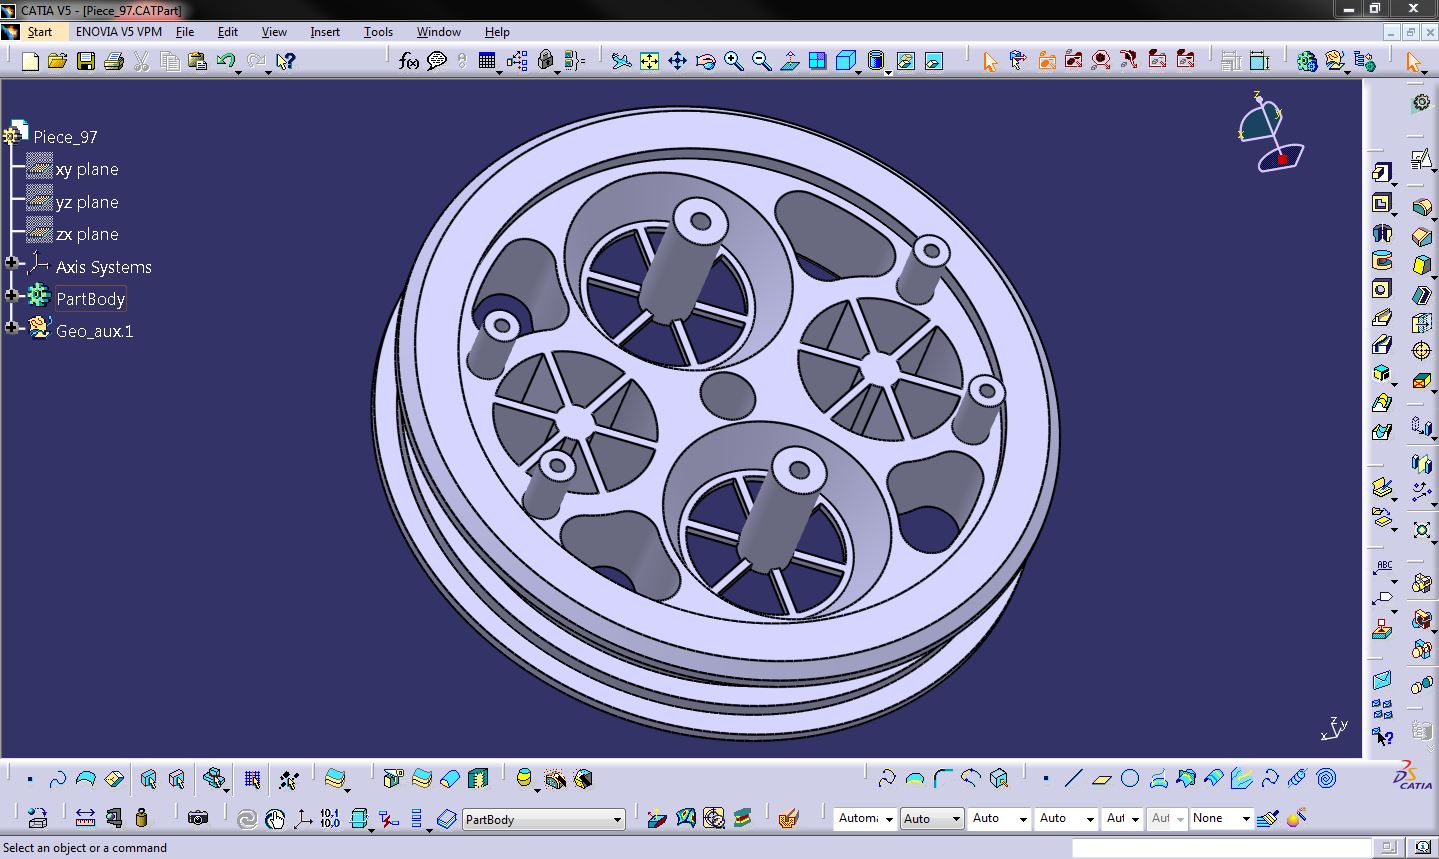Open the Undo history dropdown arrow

(240, 71)
